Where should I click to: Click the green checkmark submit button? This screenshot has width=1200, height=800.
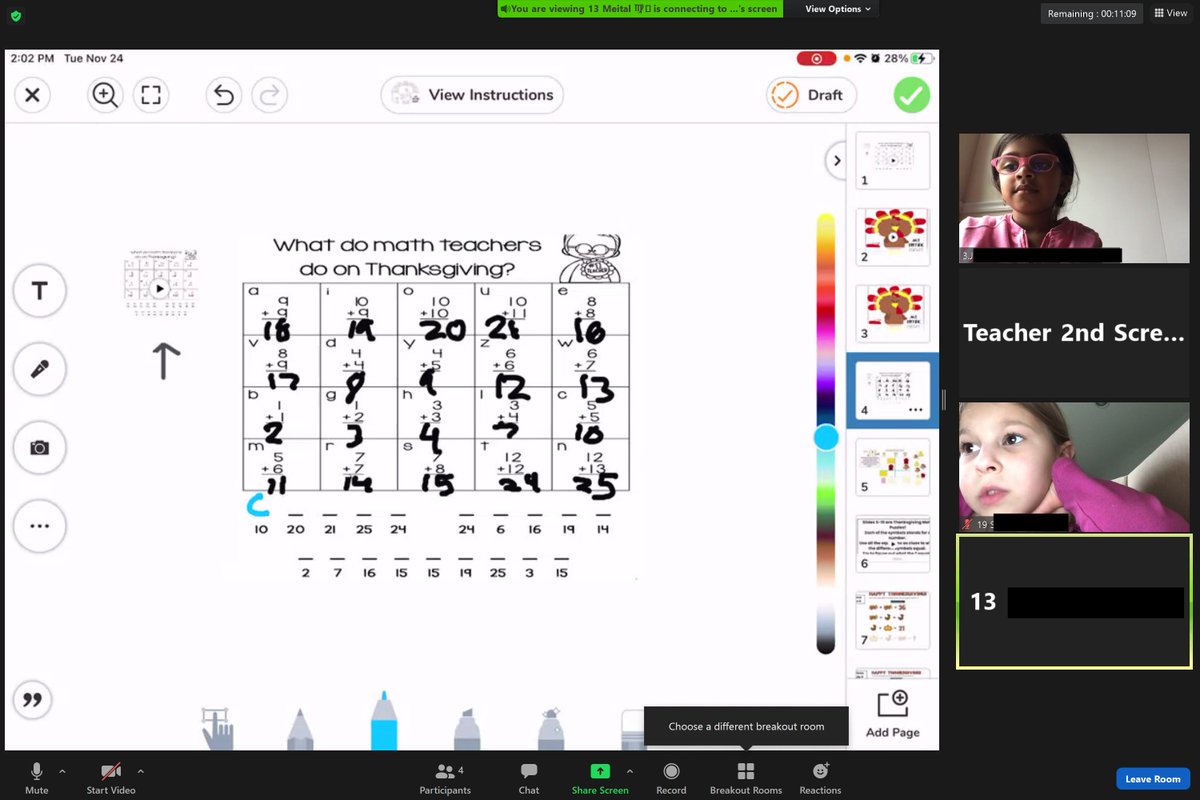tap(912, 95)
